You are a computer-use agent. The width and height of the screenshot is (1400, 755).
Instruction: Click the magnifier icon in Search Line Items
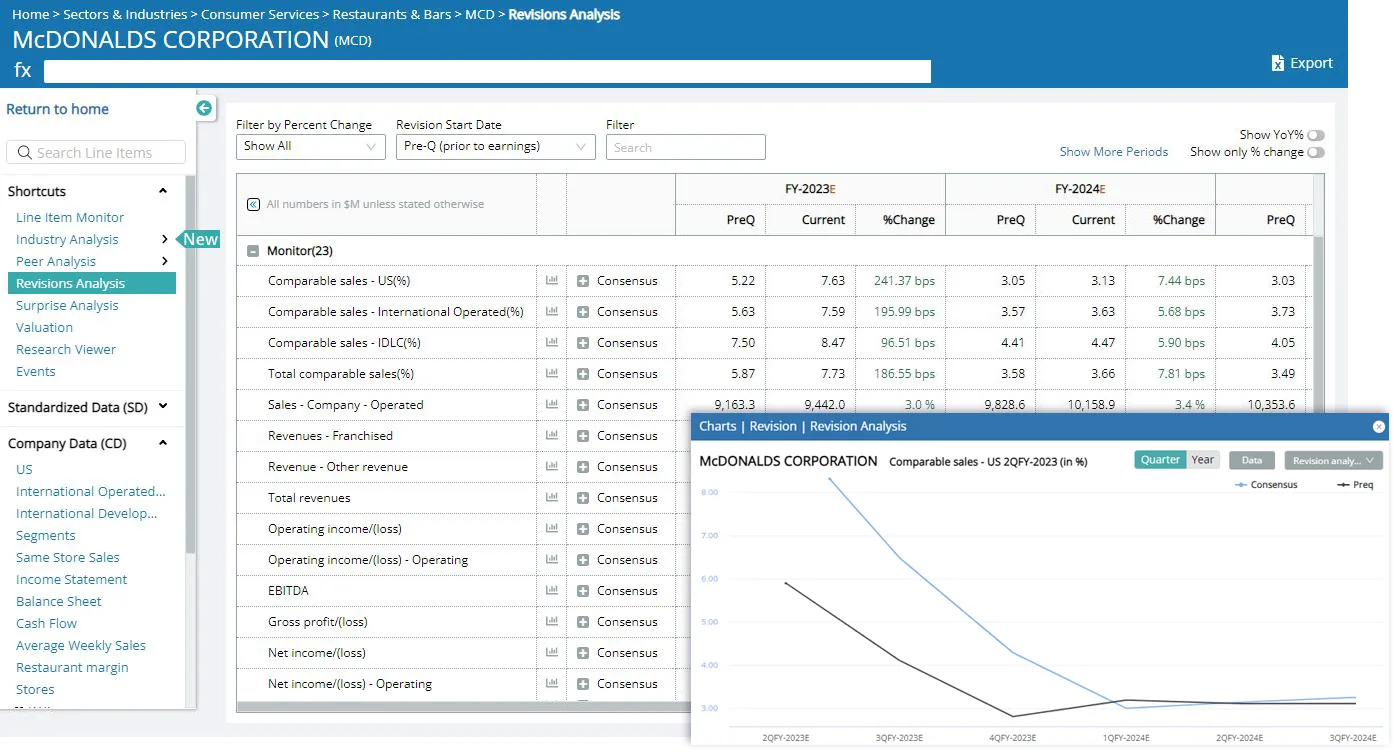click(x=23, y=153)
